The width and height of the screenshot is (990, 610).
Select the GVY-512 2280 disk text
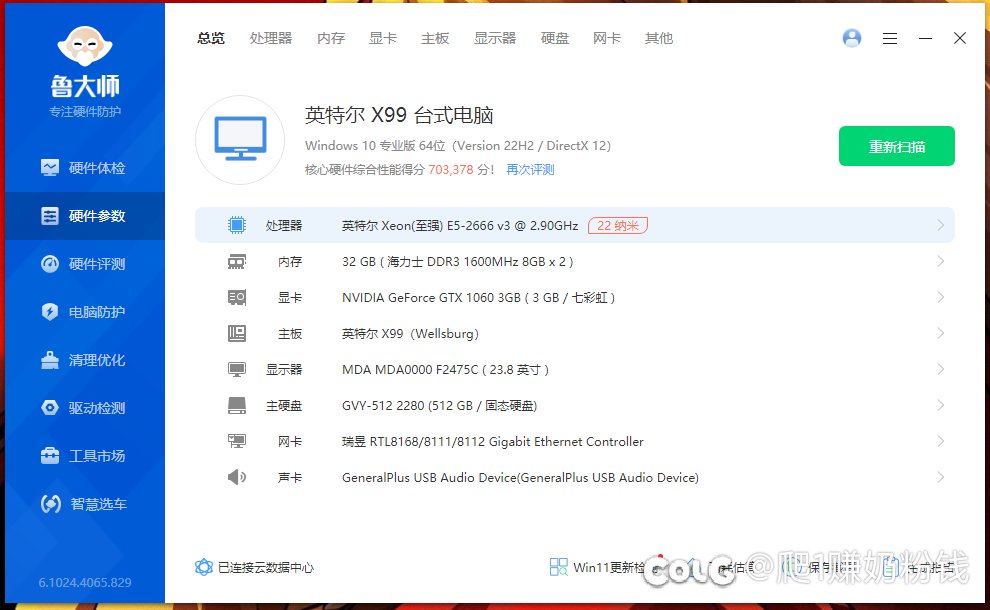point(439,405)
